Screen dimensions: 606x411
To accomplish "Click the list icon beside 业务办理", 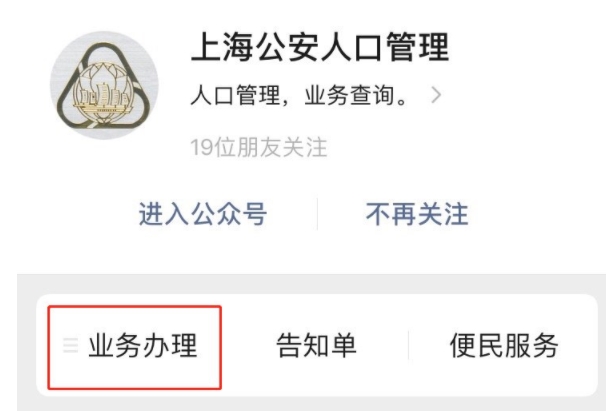I will click(70, 345).
